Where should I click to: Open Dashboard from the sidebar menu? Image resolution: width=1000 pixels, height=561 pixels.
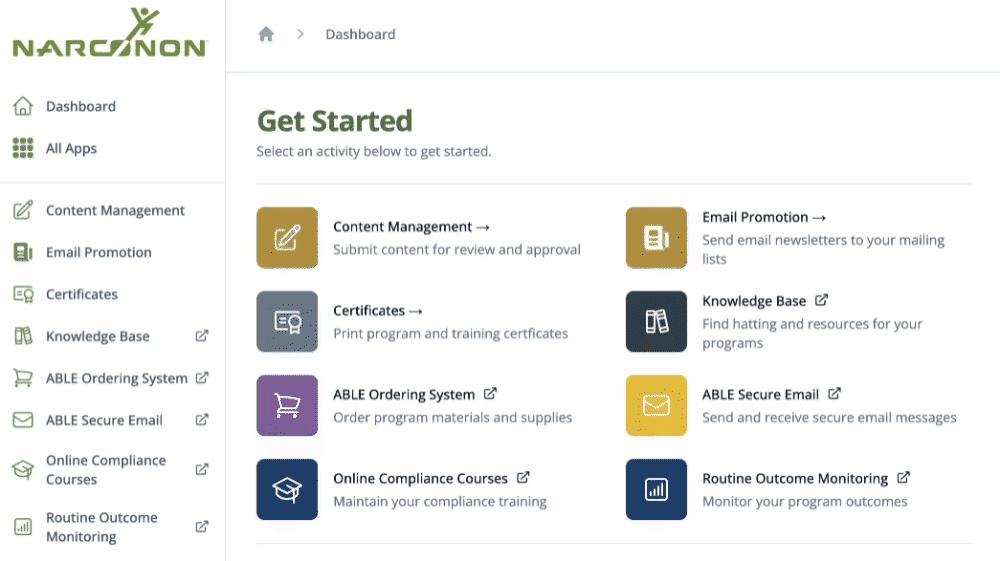coord(81,106)
